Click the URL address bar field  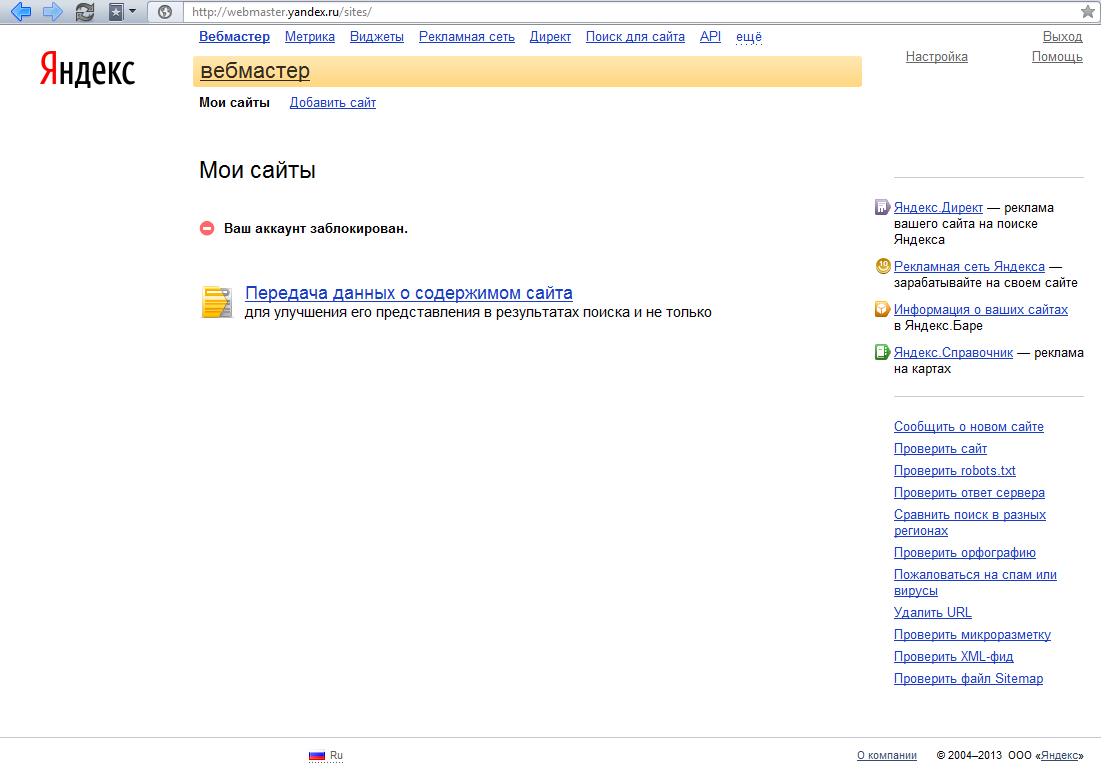(x=620, y=12)
